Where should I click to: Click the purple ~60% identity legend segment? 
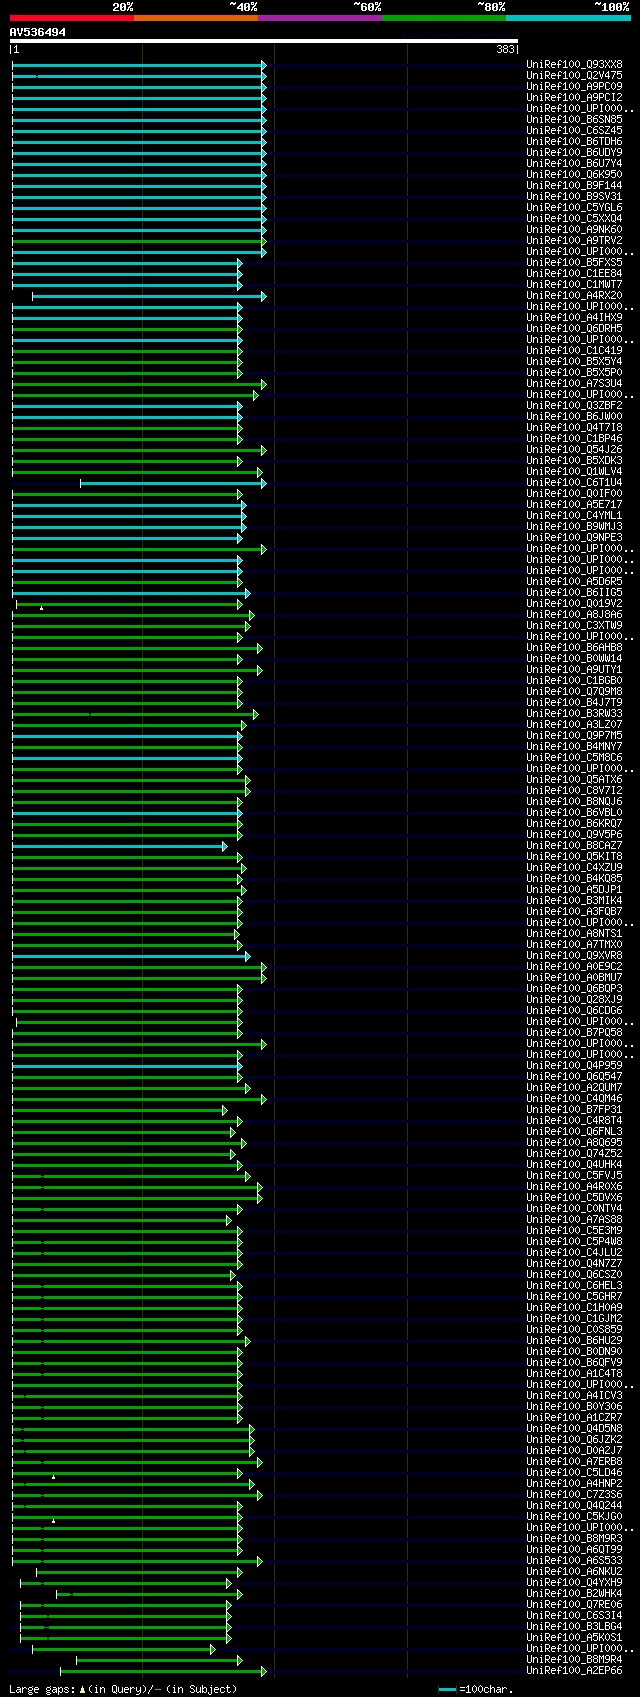click(x=320, y=18)
